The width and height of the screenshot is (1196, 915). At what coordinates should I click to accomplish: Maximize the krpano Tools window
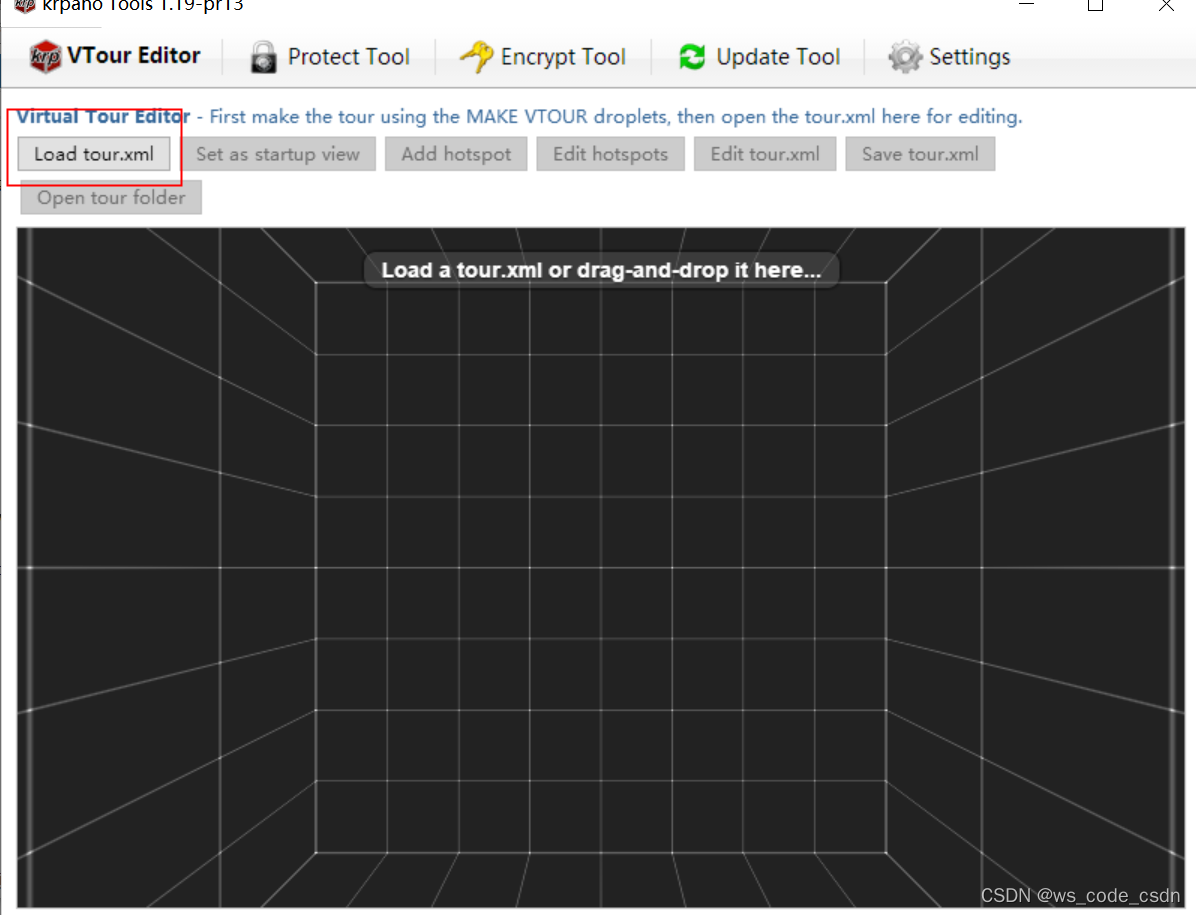tap(1095, 5)
